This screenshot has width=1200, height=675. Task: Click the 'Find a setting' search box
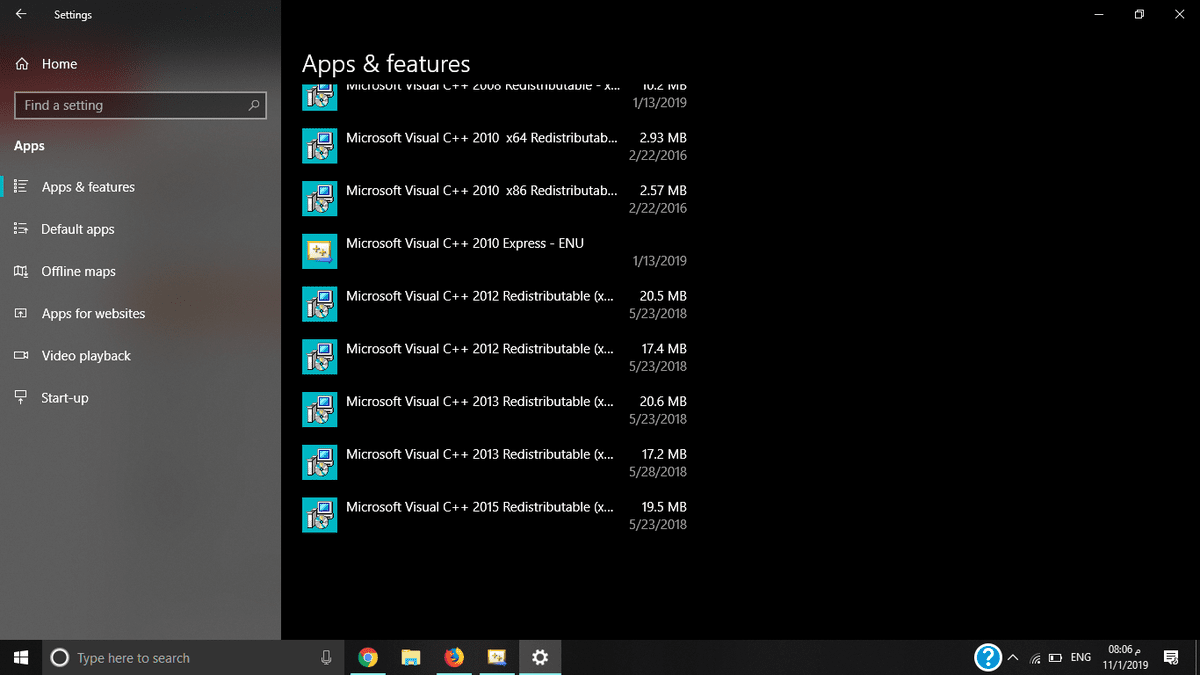pos(140,105)
